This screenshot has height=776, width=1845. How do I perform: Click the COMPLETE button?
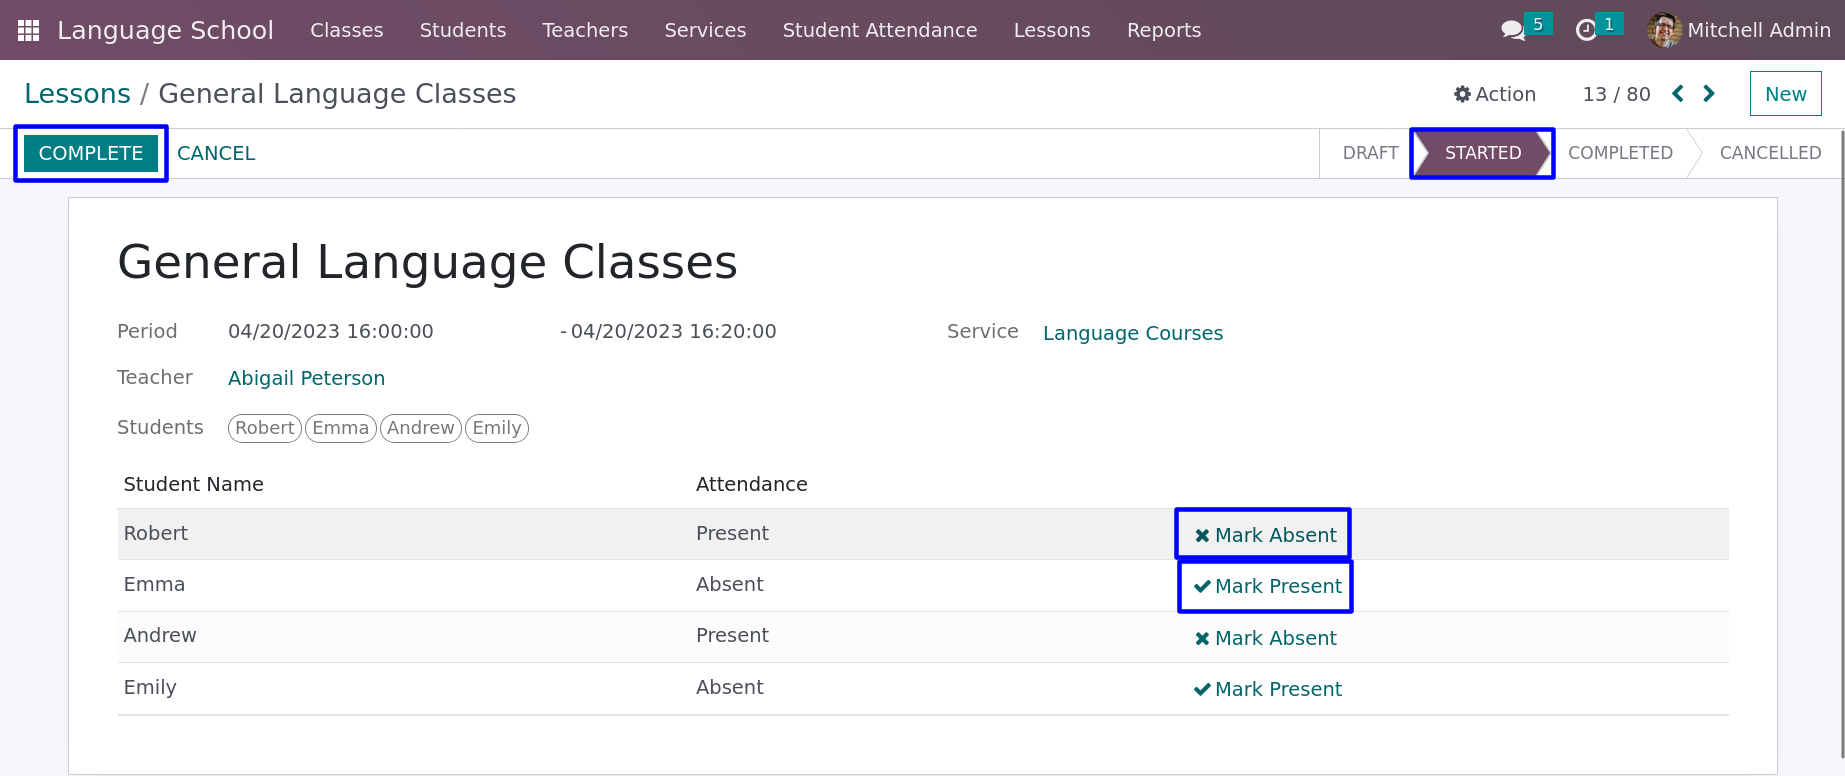[x=91, y=153]
